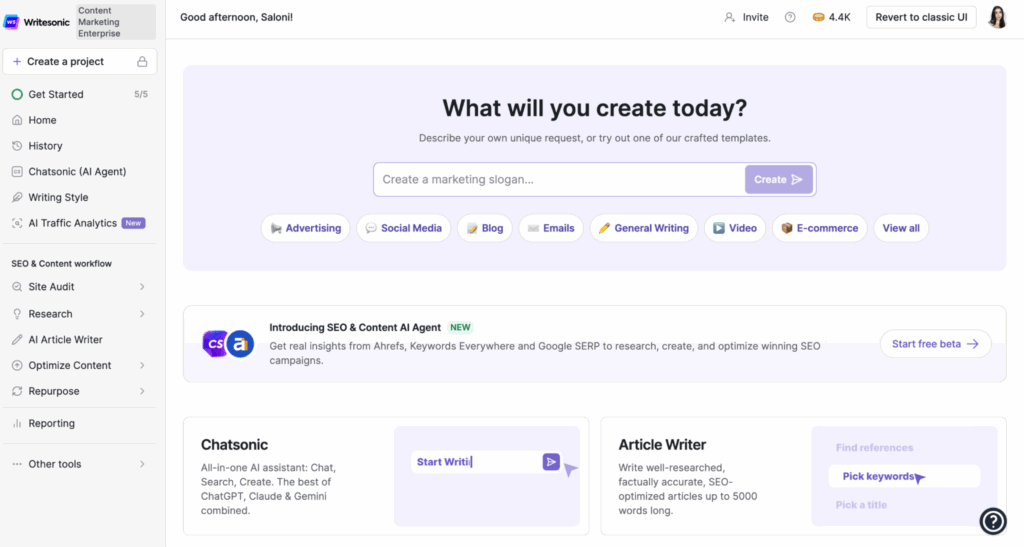The width and height of the screenshot is (1024, 547).
Task: Open the user profile avatar
Action: coord(997,18)
